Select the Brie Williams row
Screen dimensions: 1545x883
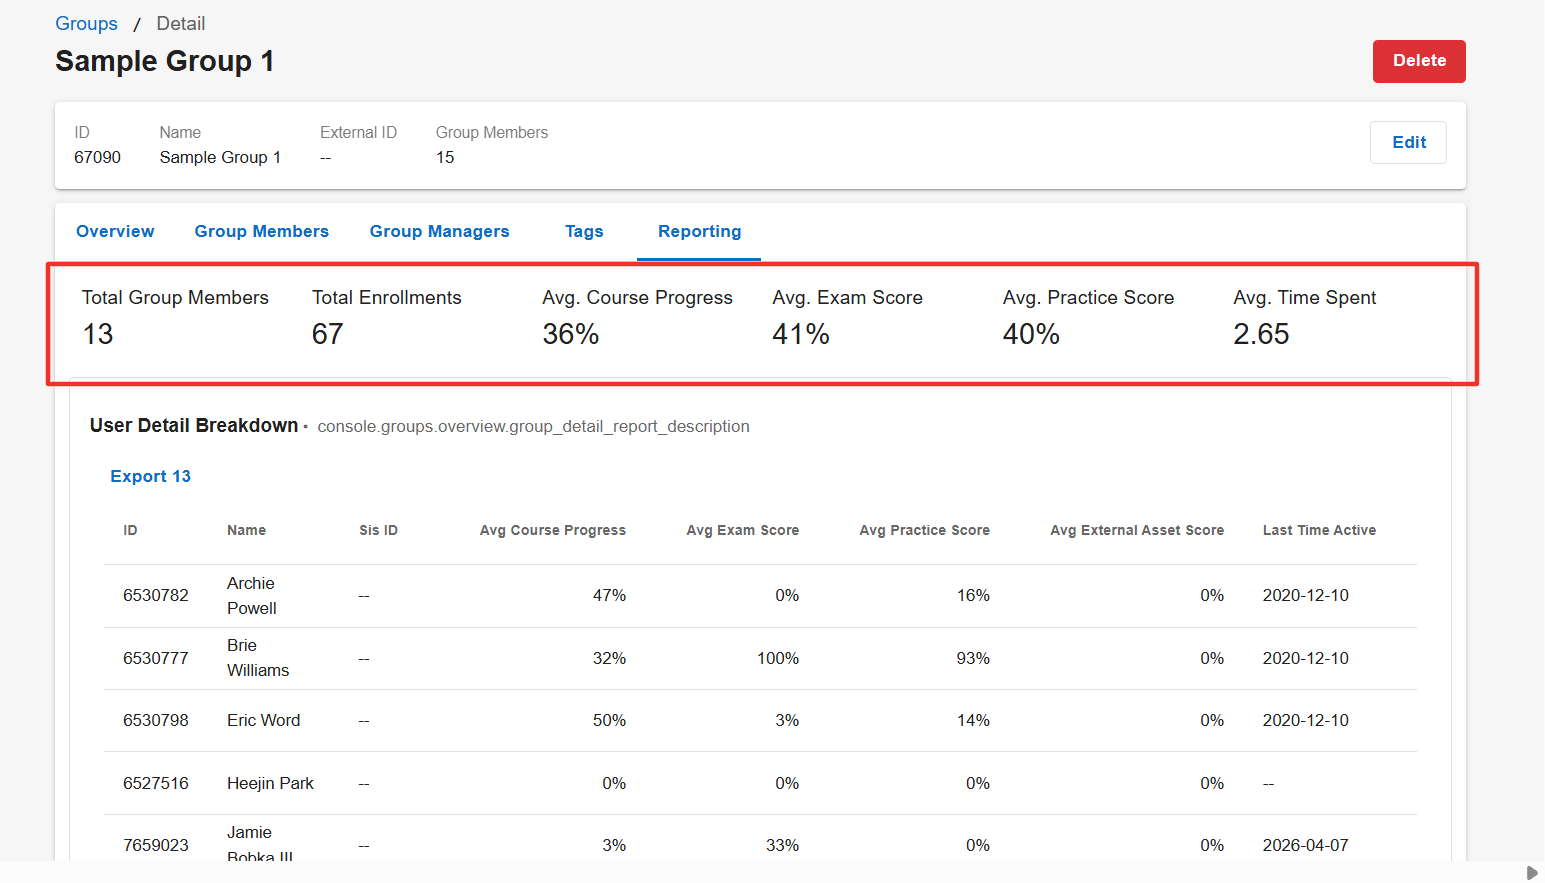[x=760, y=658]
